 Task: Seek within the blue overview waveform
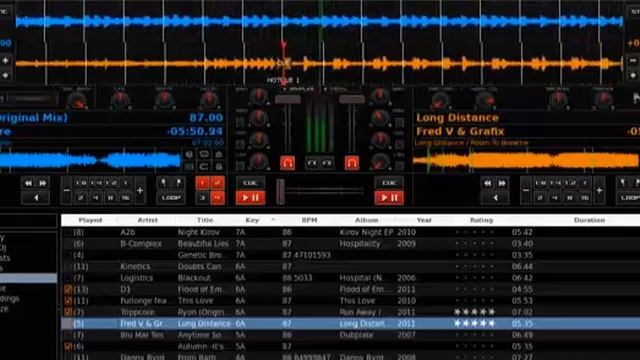[90, 160]
